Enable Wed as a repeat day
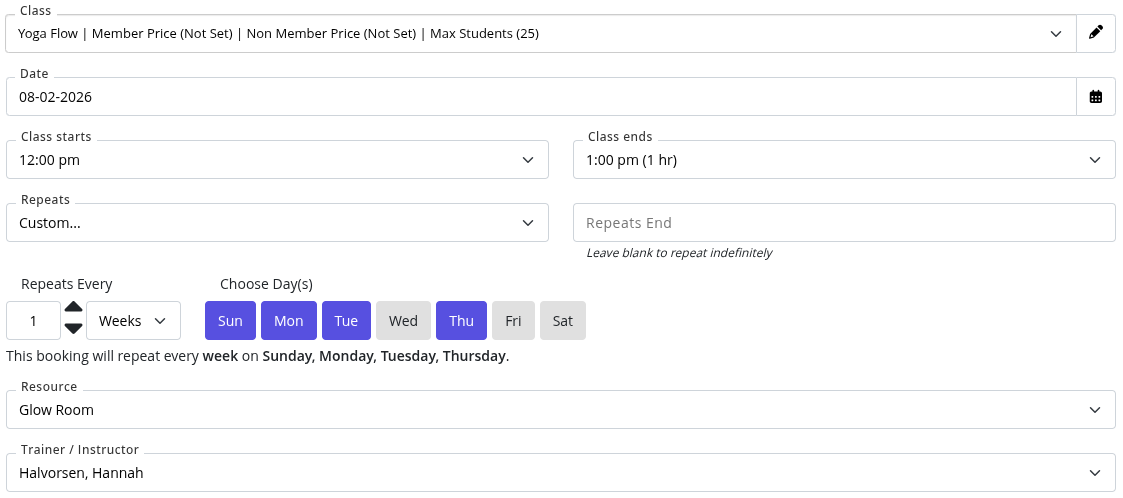The height and width of the screenshot is (498, 1123). [x=403, y=320]
